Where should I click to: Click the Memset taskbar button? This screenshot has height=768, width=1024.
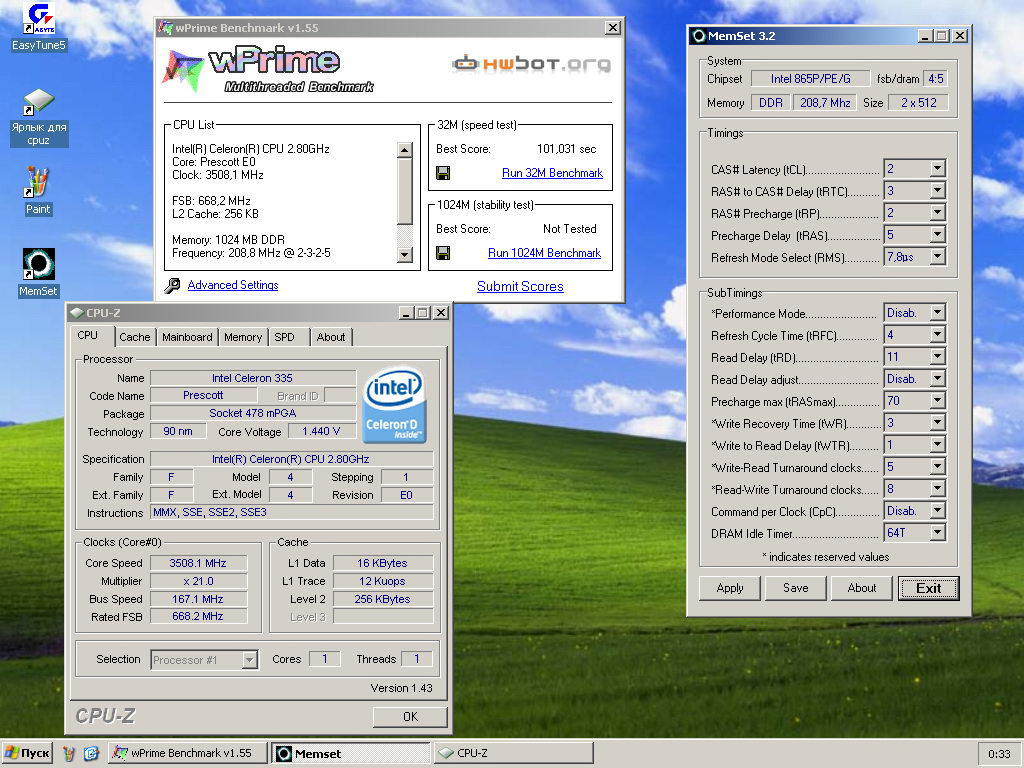[x=351, y=753]
